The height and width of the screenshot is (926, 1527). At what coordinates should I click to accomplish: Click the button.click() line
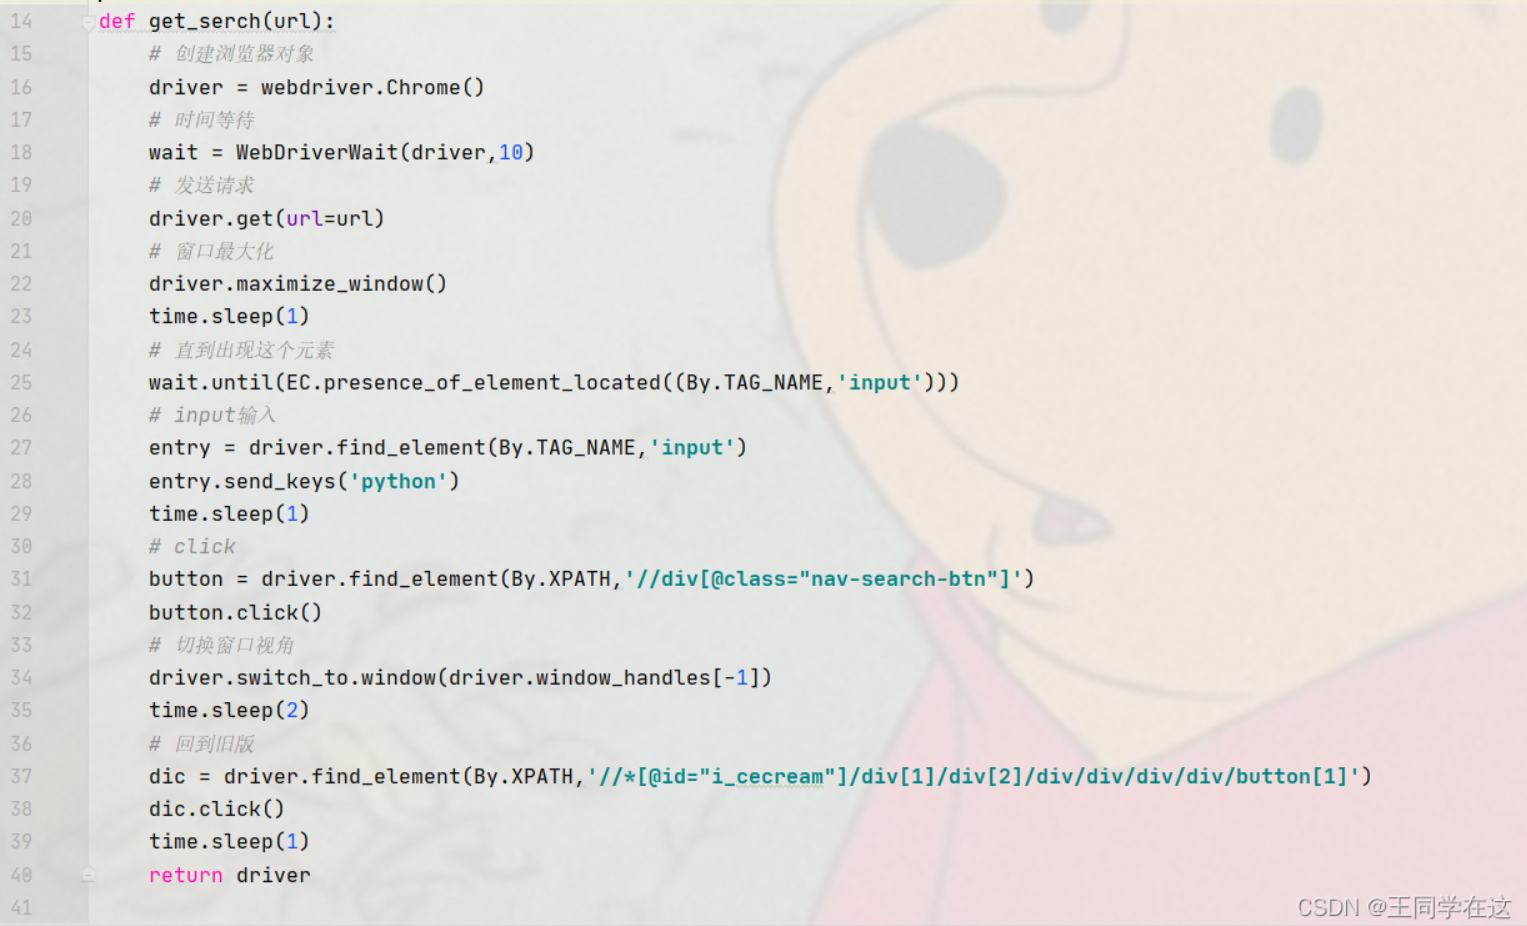[235, 612]
